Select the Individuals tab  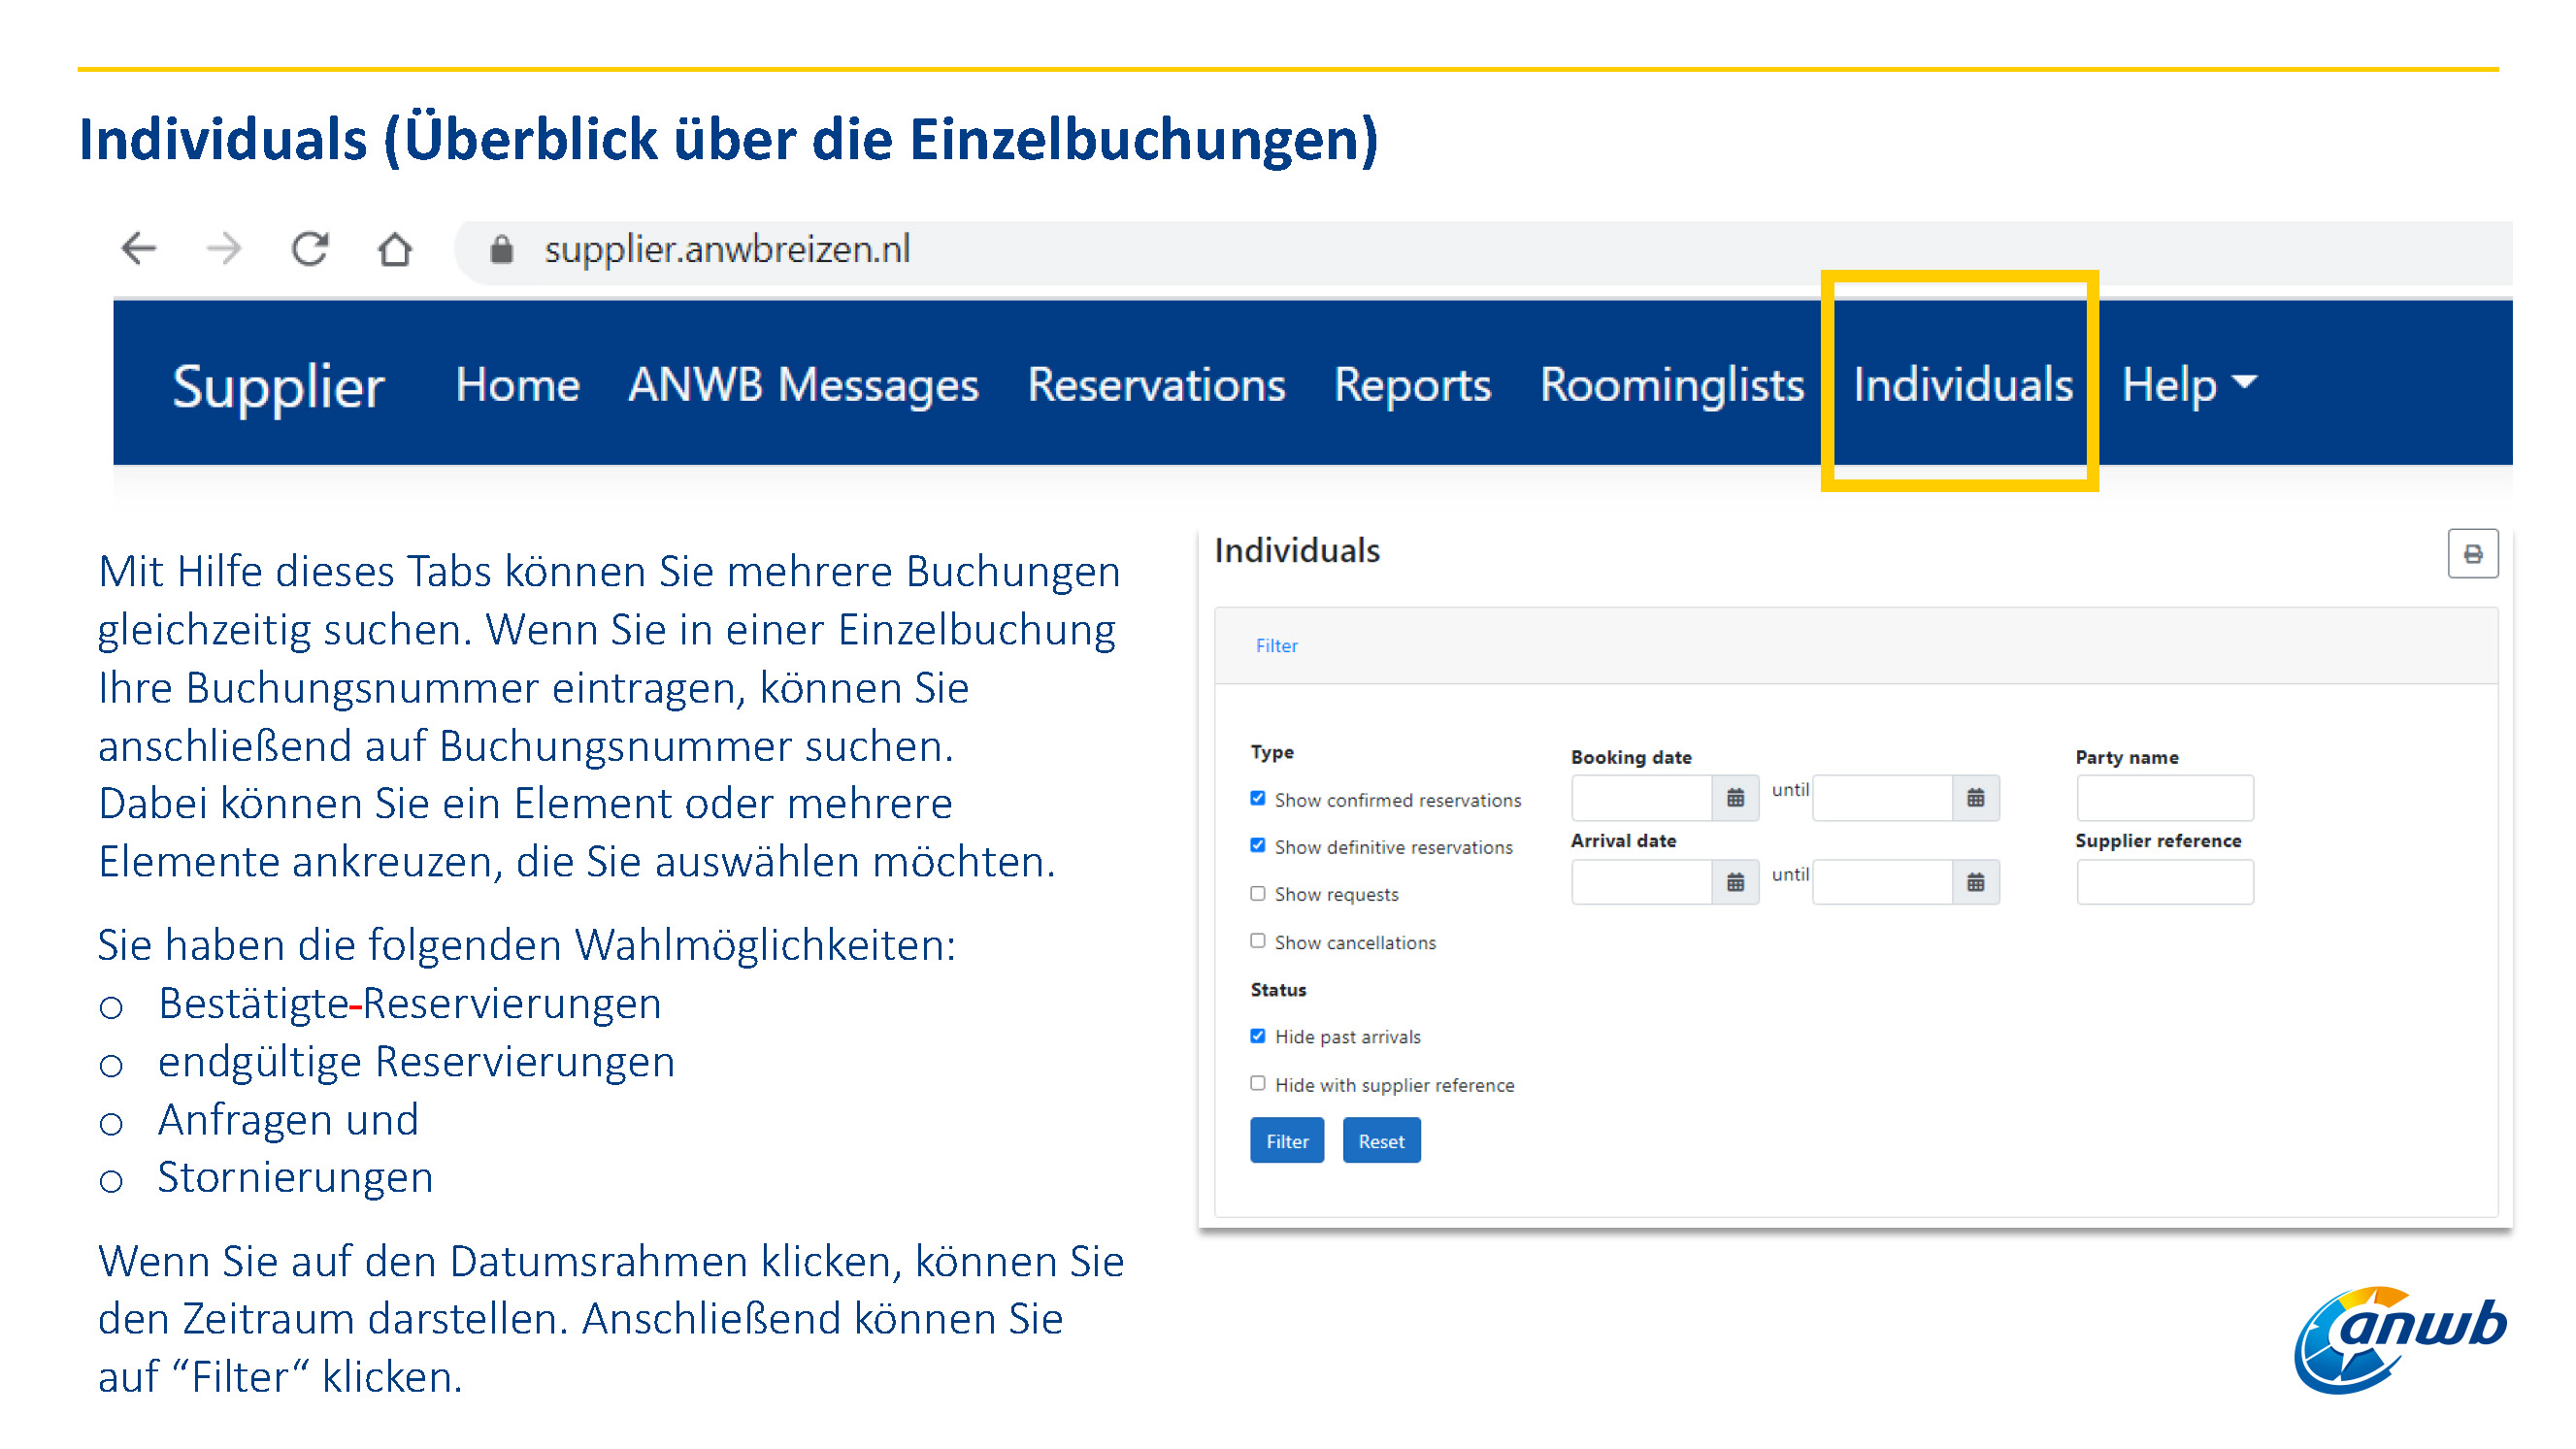pos(1963,384)
